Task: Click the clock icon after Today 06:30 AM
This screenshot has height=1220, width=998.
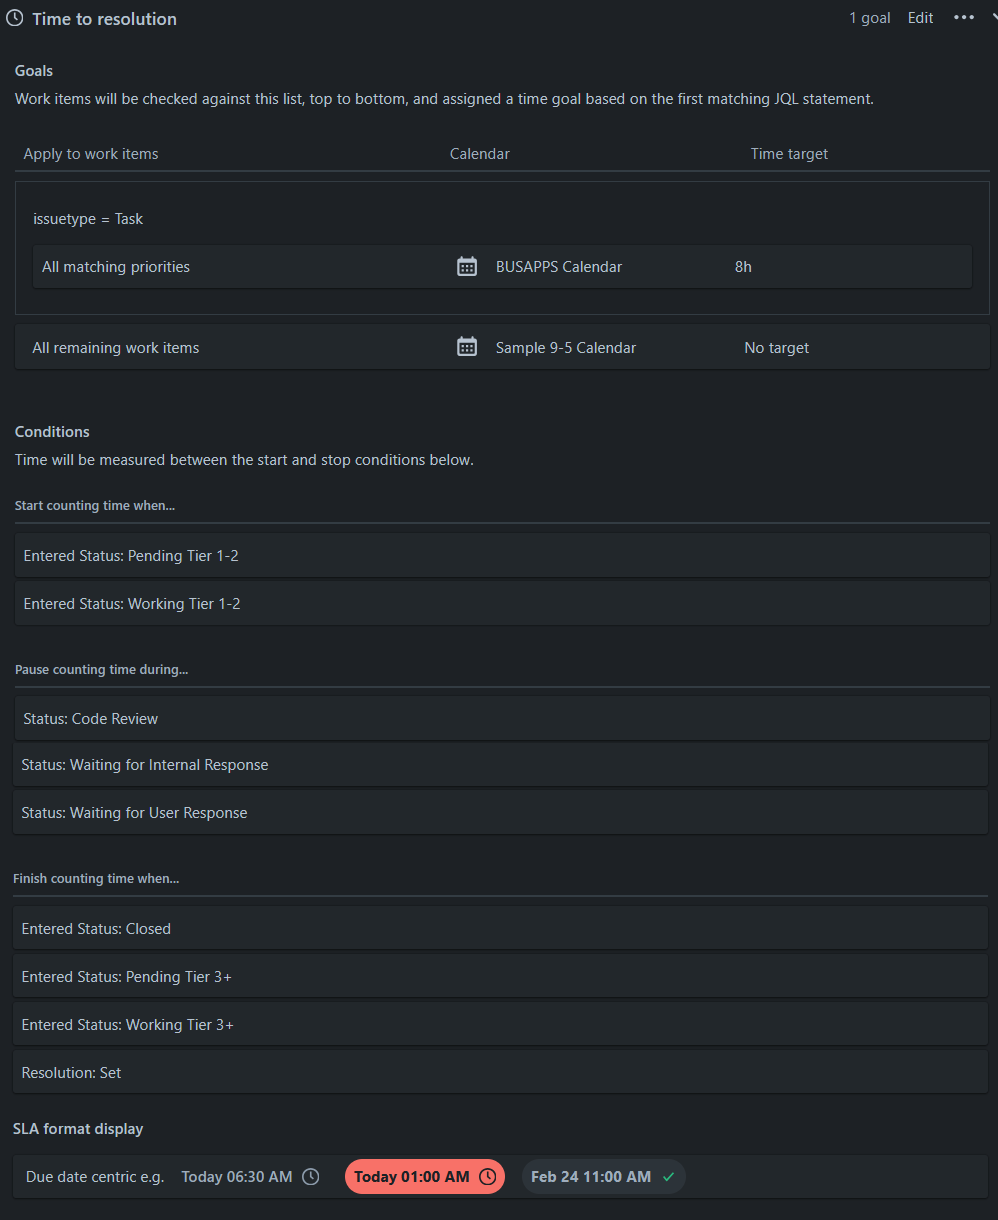Action: 311,1177
